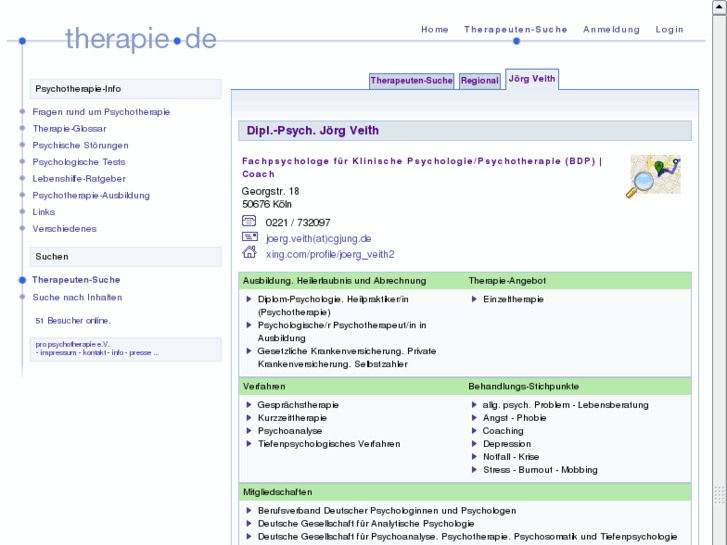Image resolution: width=727 pixels, height=545 pixels.
Task: Click the arrow bullet beside Diplom-Psychologie entry
Action: click(249, 299)
